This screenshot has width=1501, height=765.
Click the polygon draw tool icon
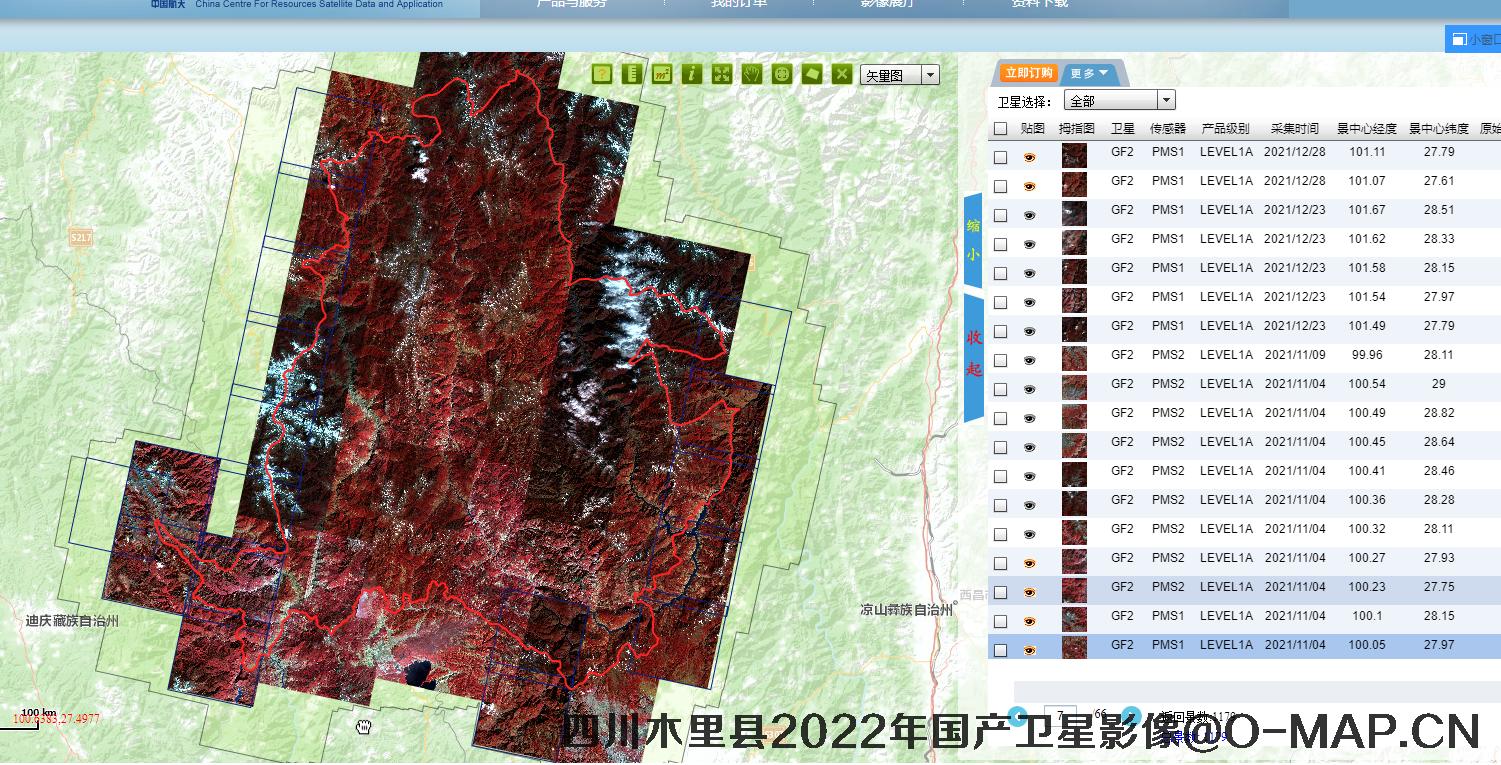click(812, 74)
